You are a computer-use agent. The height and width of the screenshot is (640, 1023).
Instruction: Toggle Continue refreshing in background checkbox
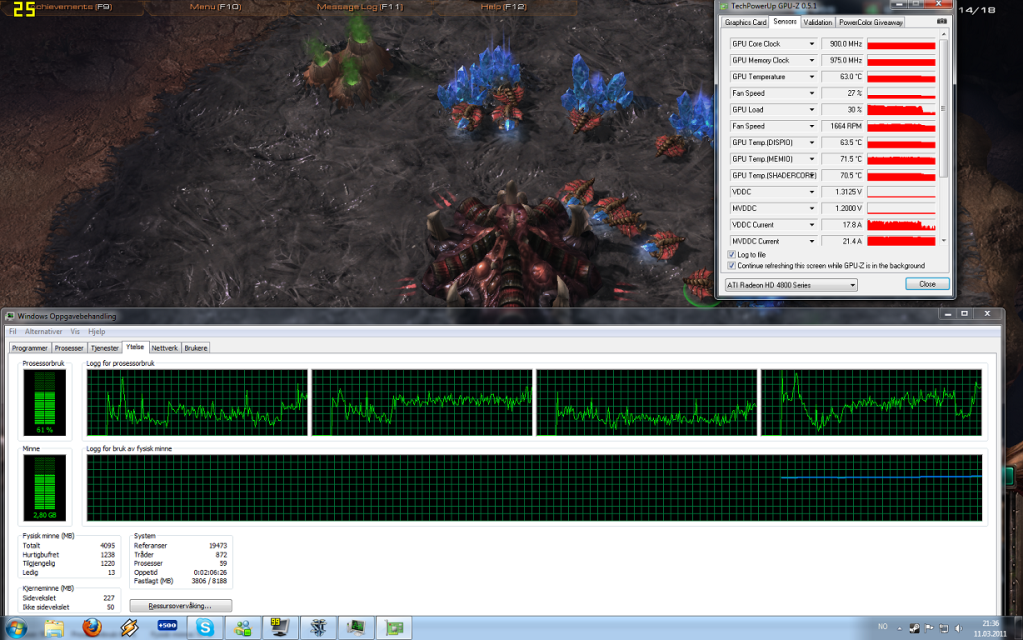731,266
